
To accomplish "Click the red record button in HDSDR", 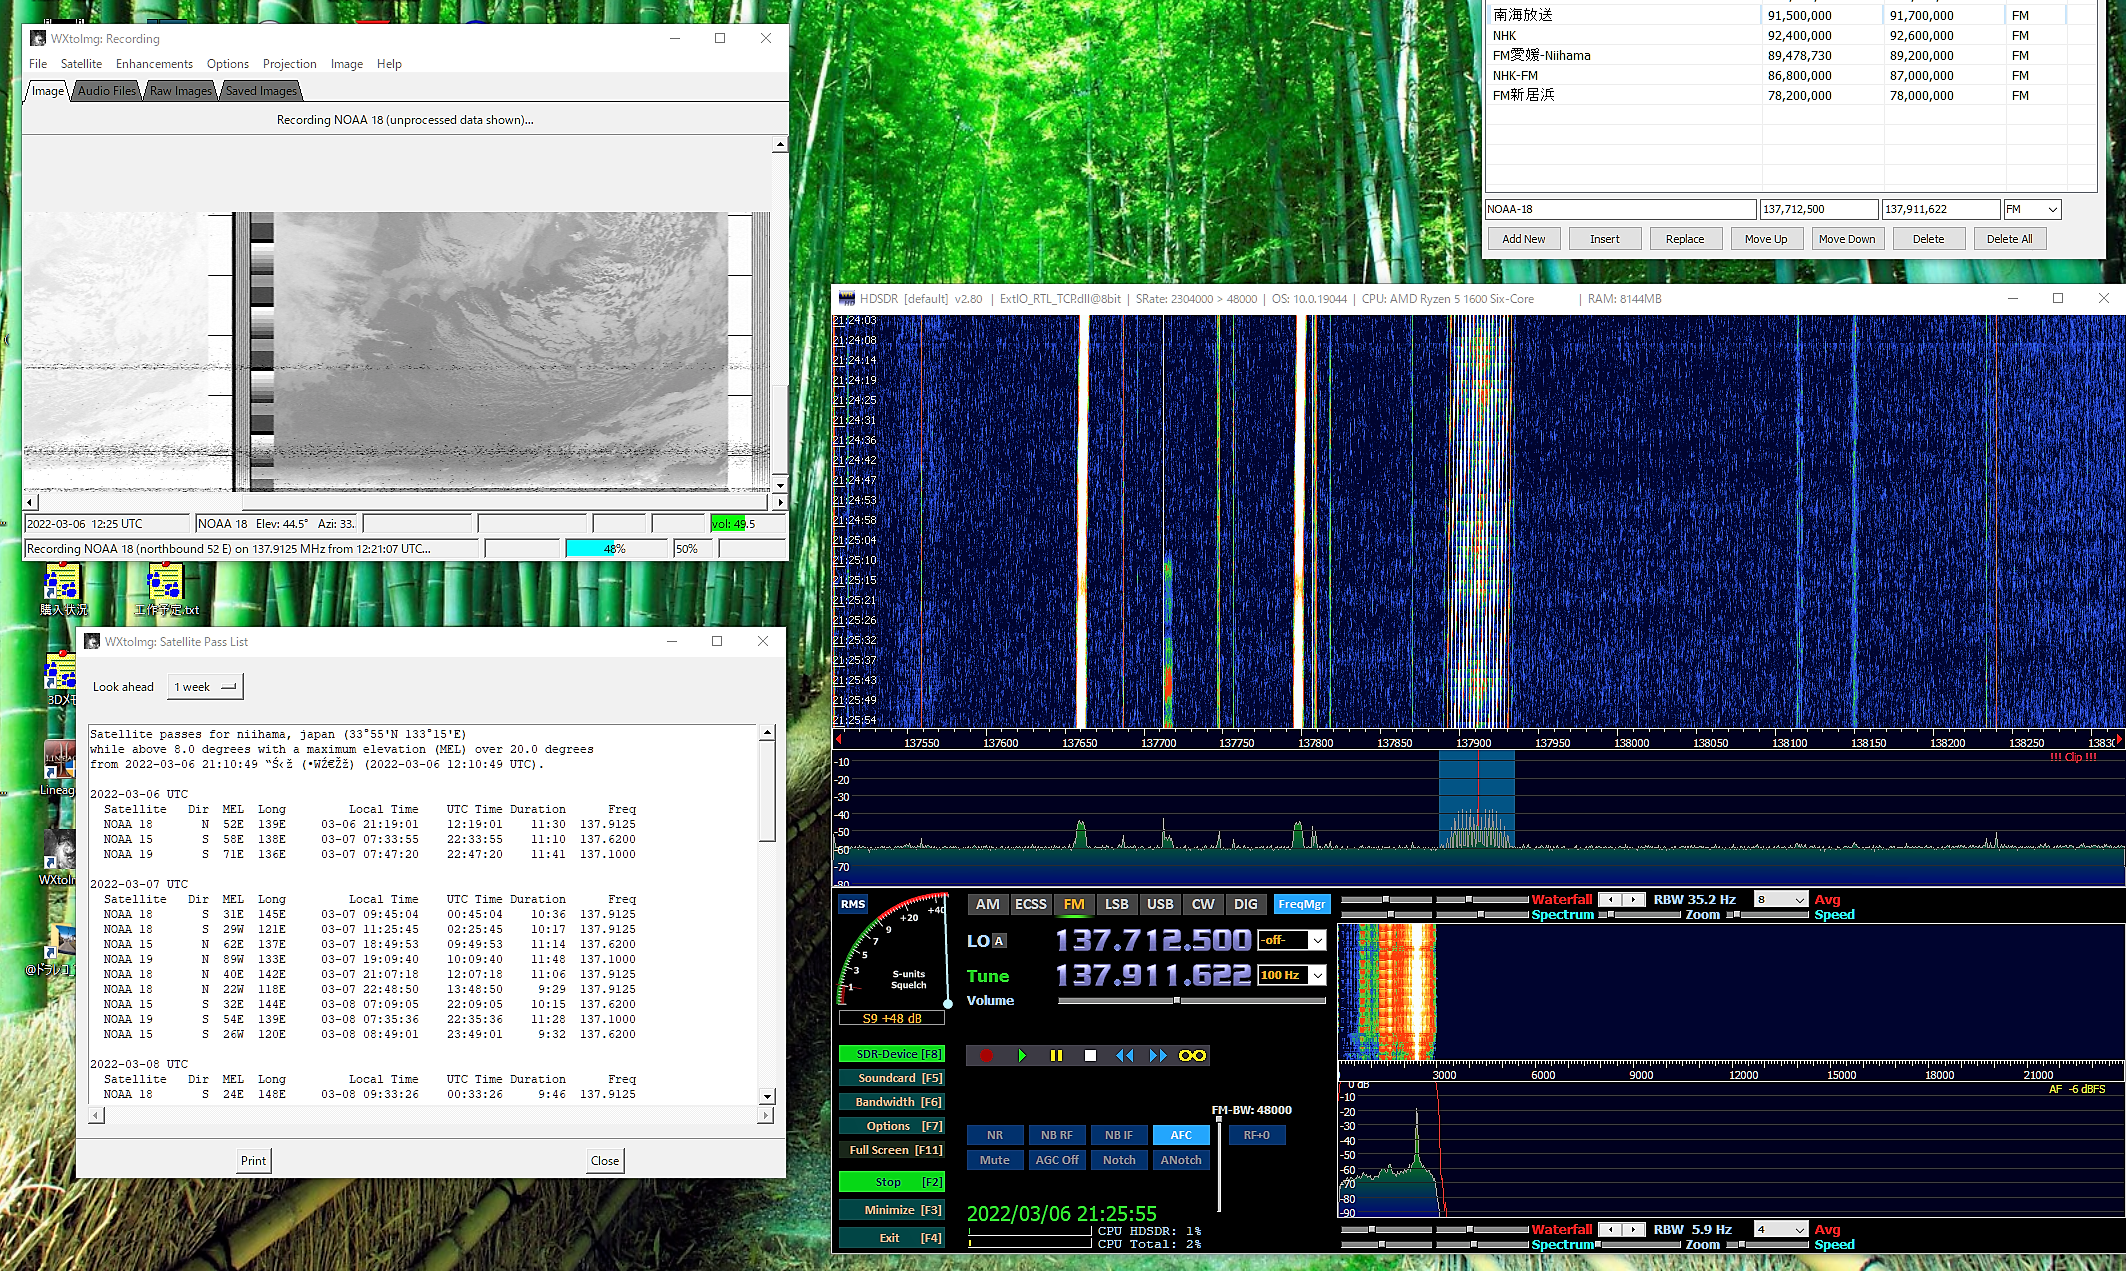I will point(986,1055).
